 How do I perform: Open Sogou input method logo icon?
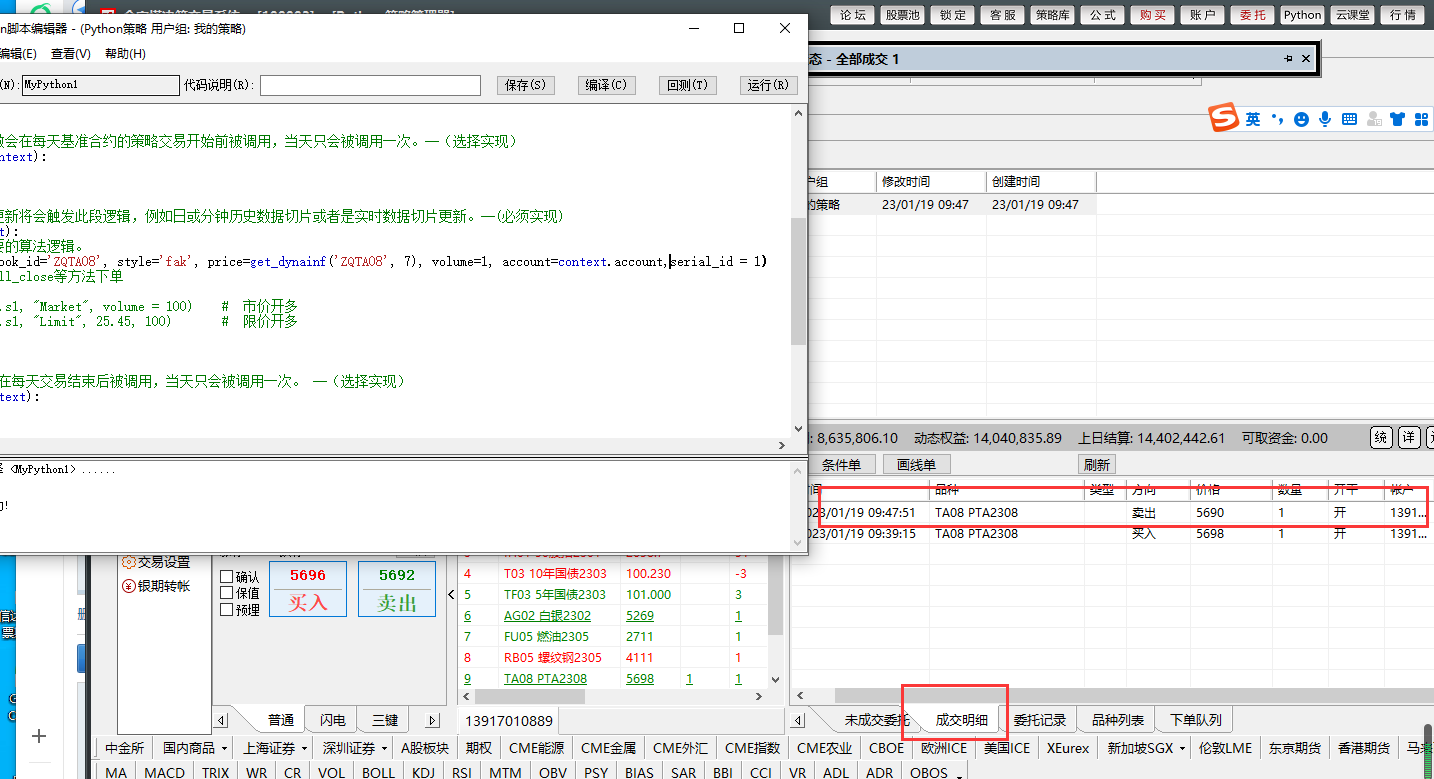click(1224, 118)
